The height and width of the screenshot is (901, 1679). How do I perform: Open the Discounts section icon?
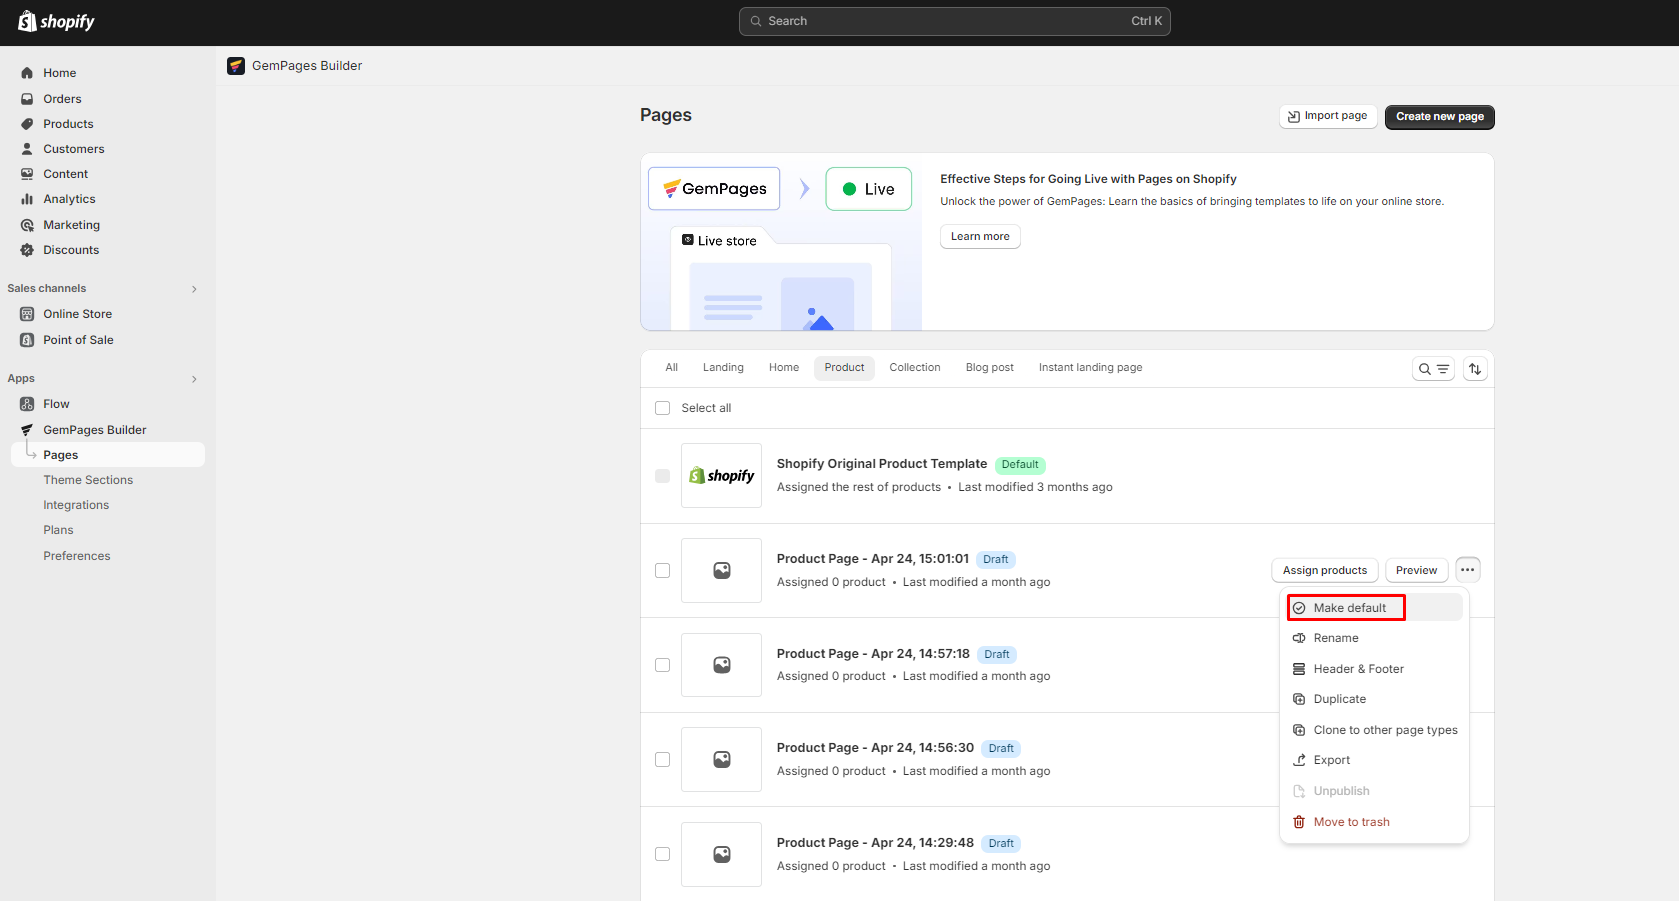click(27, 249)
